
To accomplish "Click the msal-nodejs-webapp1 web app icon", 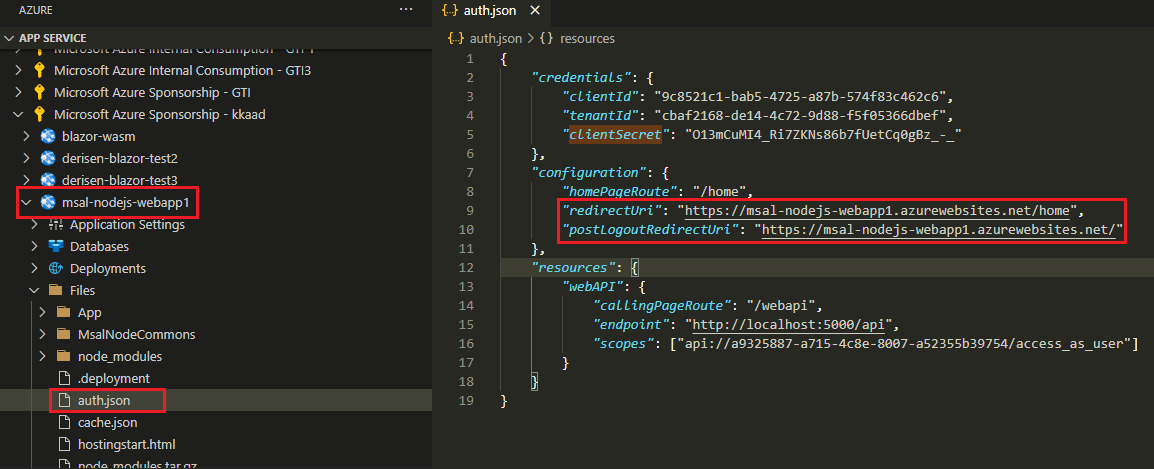I will 49,202.
